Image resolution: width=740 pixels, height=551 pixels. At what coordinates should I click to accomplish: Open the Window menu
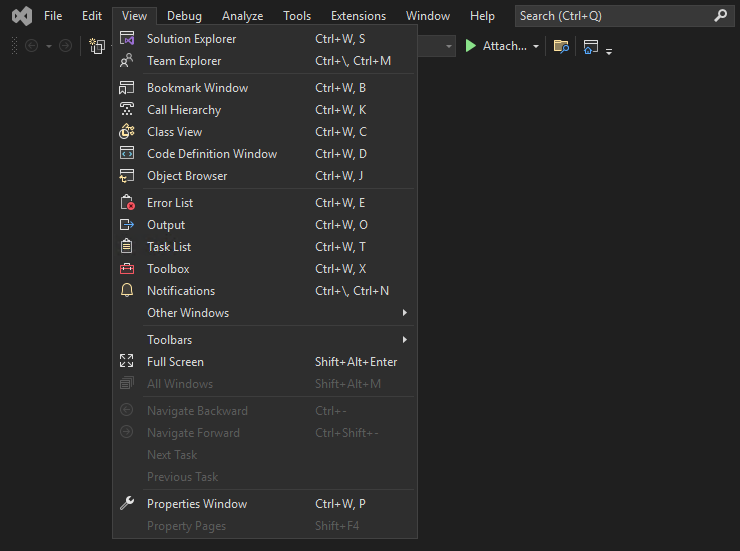click(428, 16)
